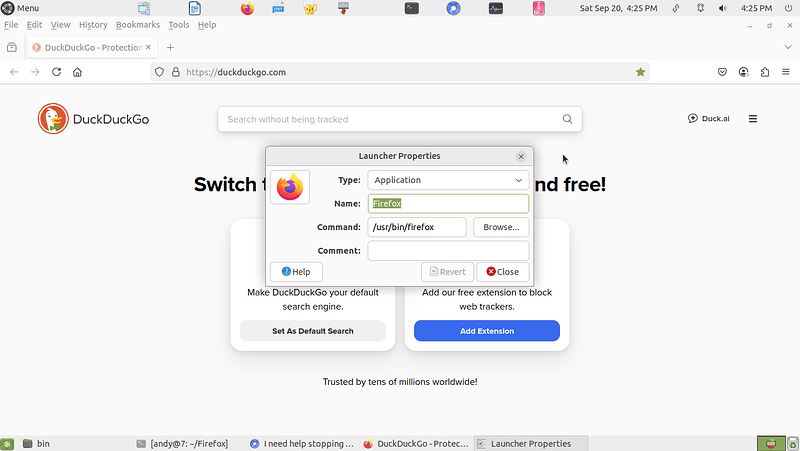Click the Close button in Launcher Properties
Viewport: 800px width, 451px height.
pos(503,272)
